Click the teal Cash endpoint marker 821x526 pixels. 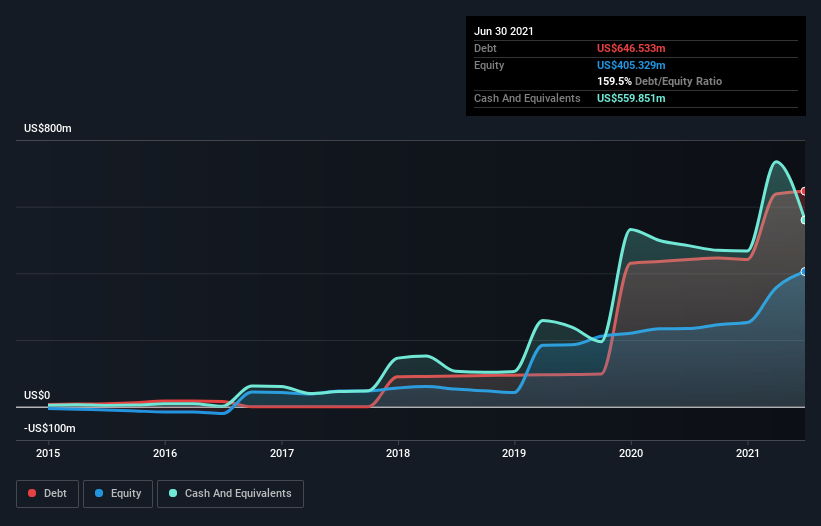click(x=804, y=220)
